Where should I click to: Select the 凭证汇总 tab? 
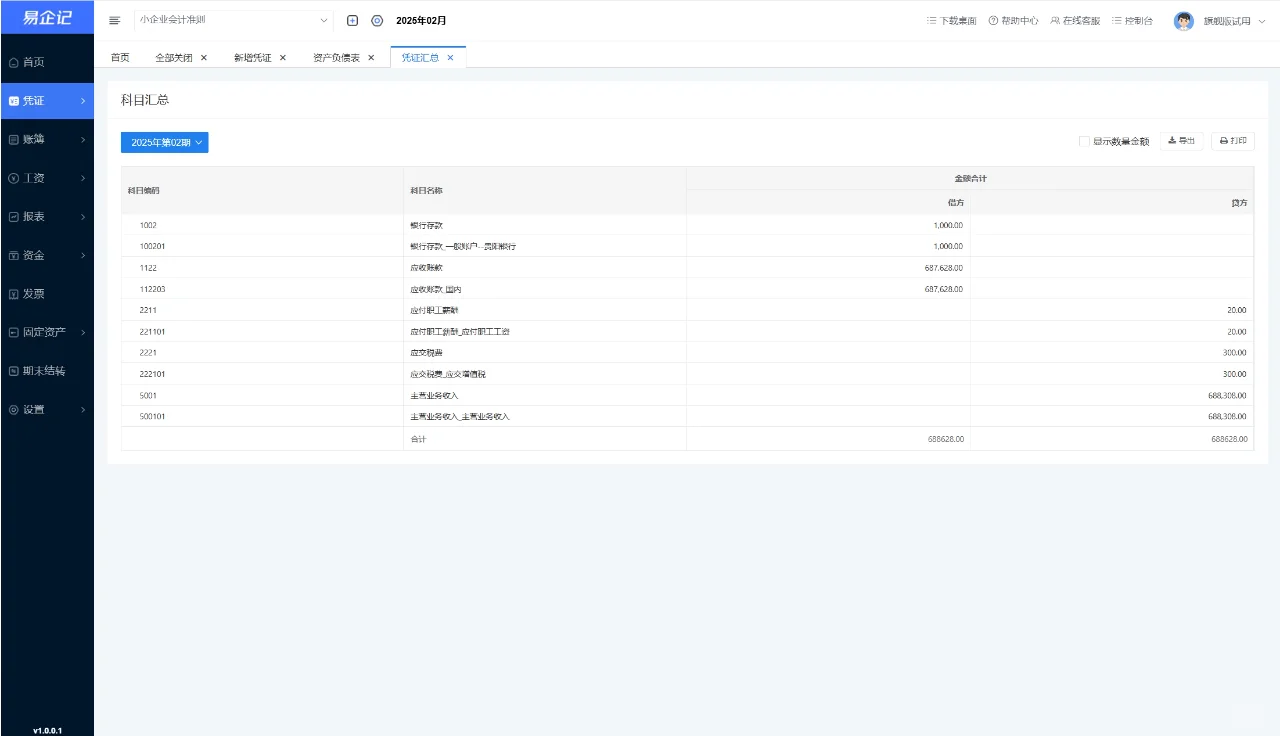point(420,58)
